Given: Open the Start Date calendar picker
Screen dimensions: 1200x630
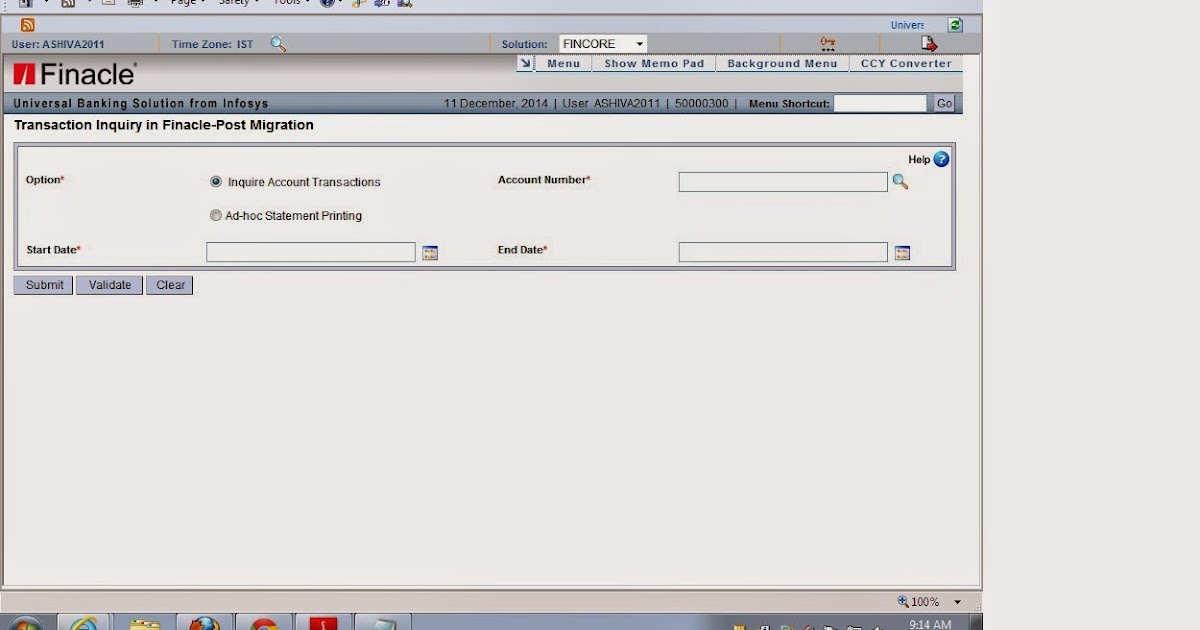Looking at the screenshot, I should pos(430,253).
